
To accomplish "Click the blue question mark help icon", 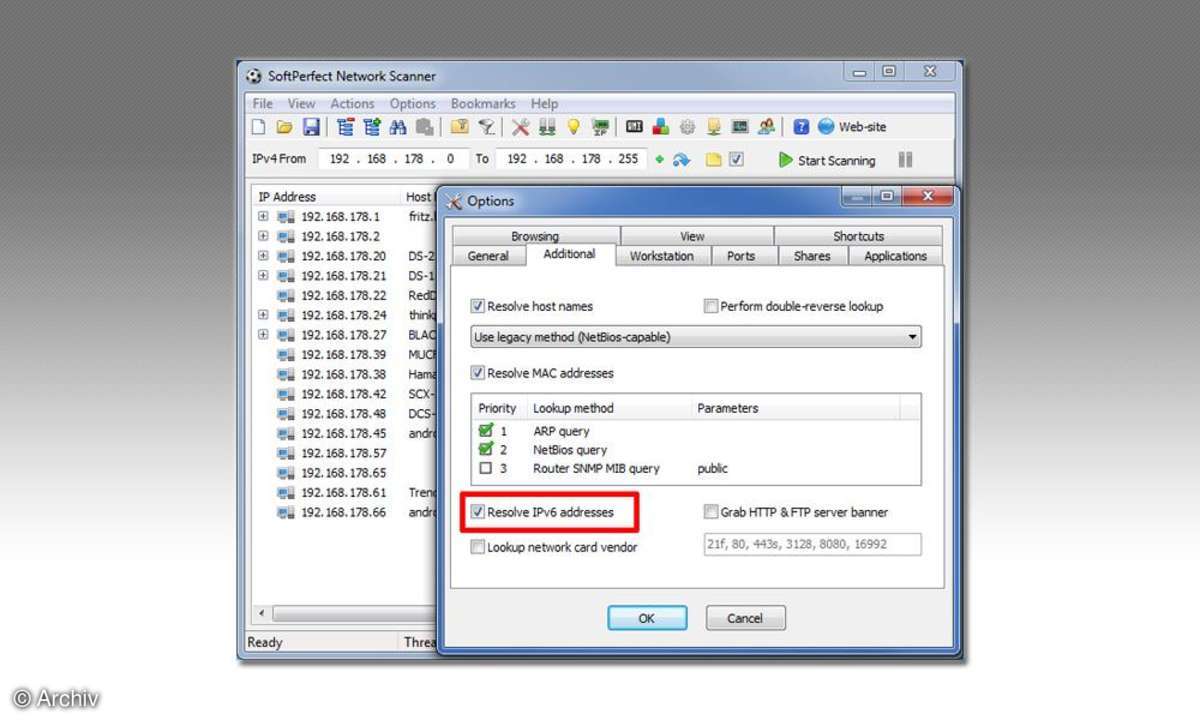I will [801, 127].
